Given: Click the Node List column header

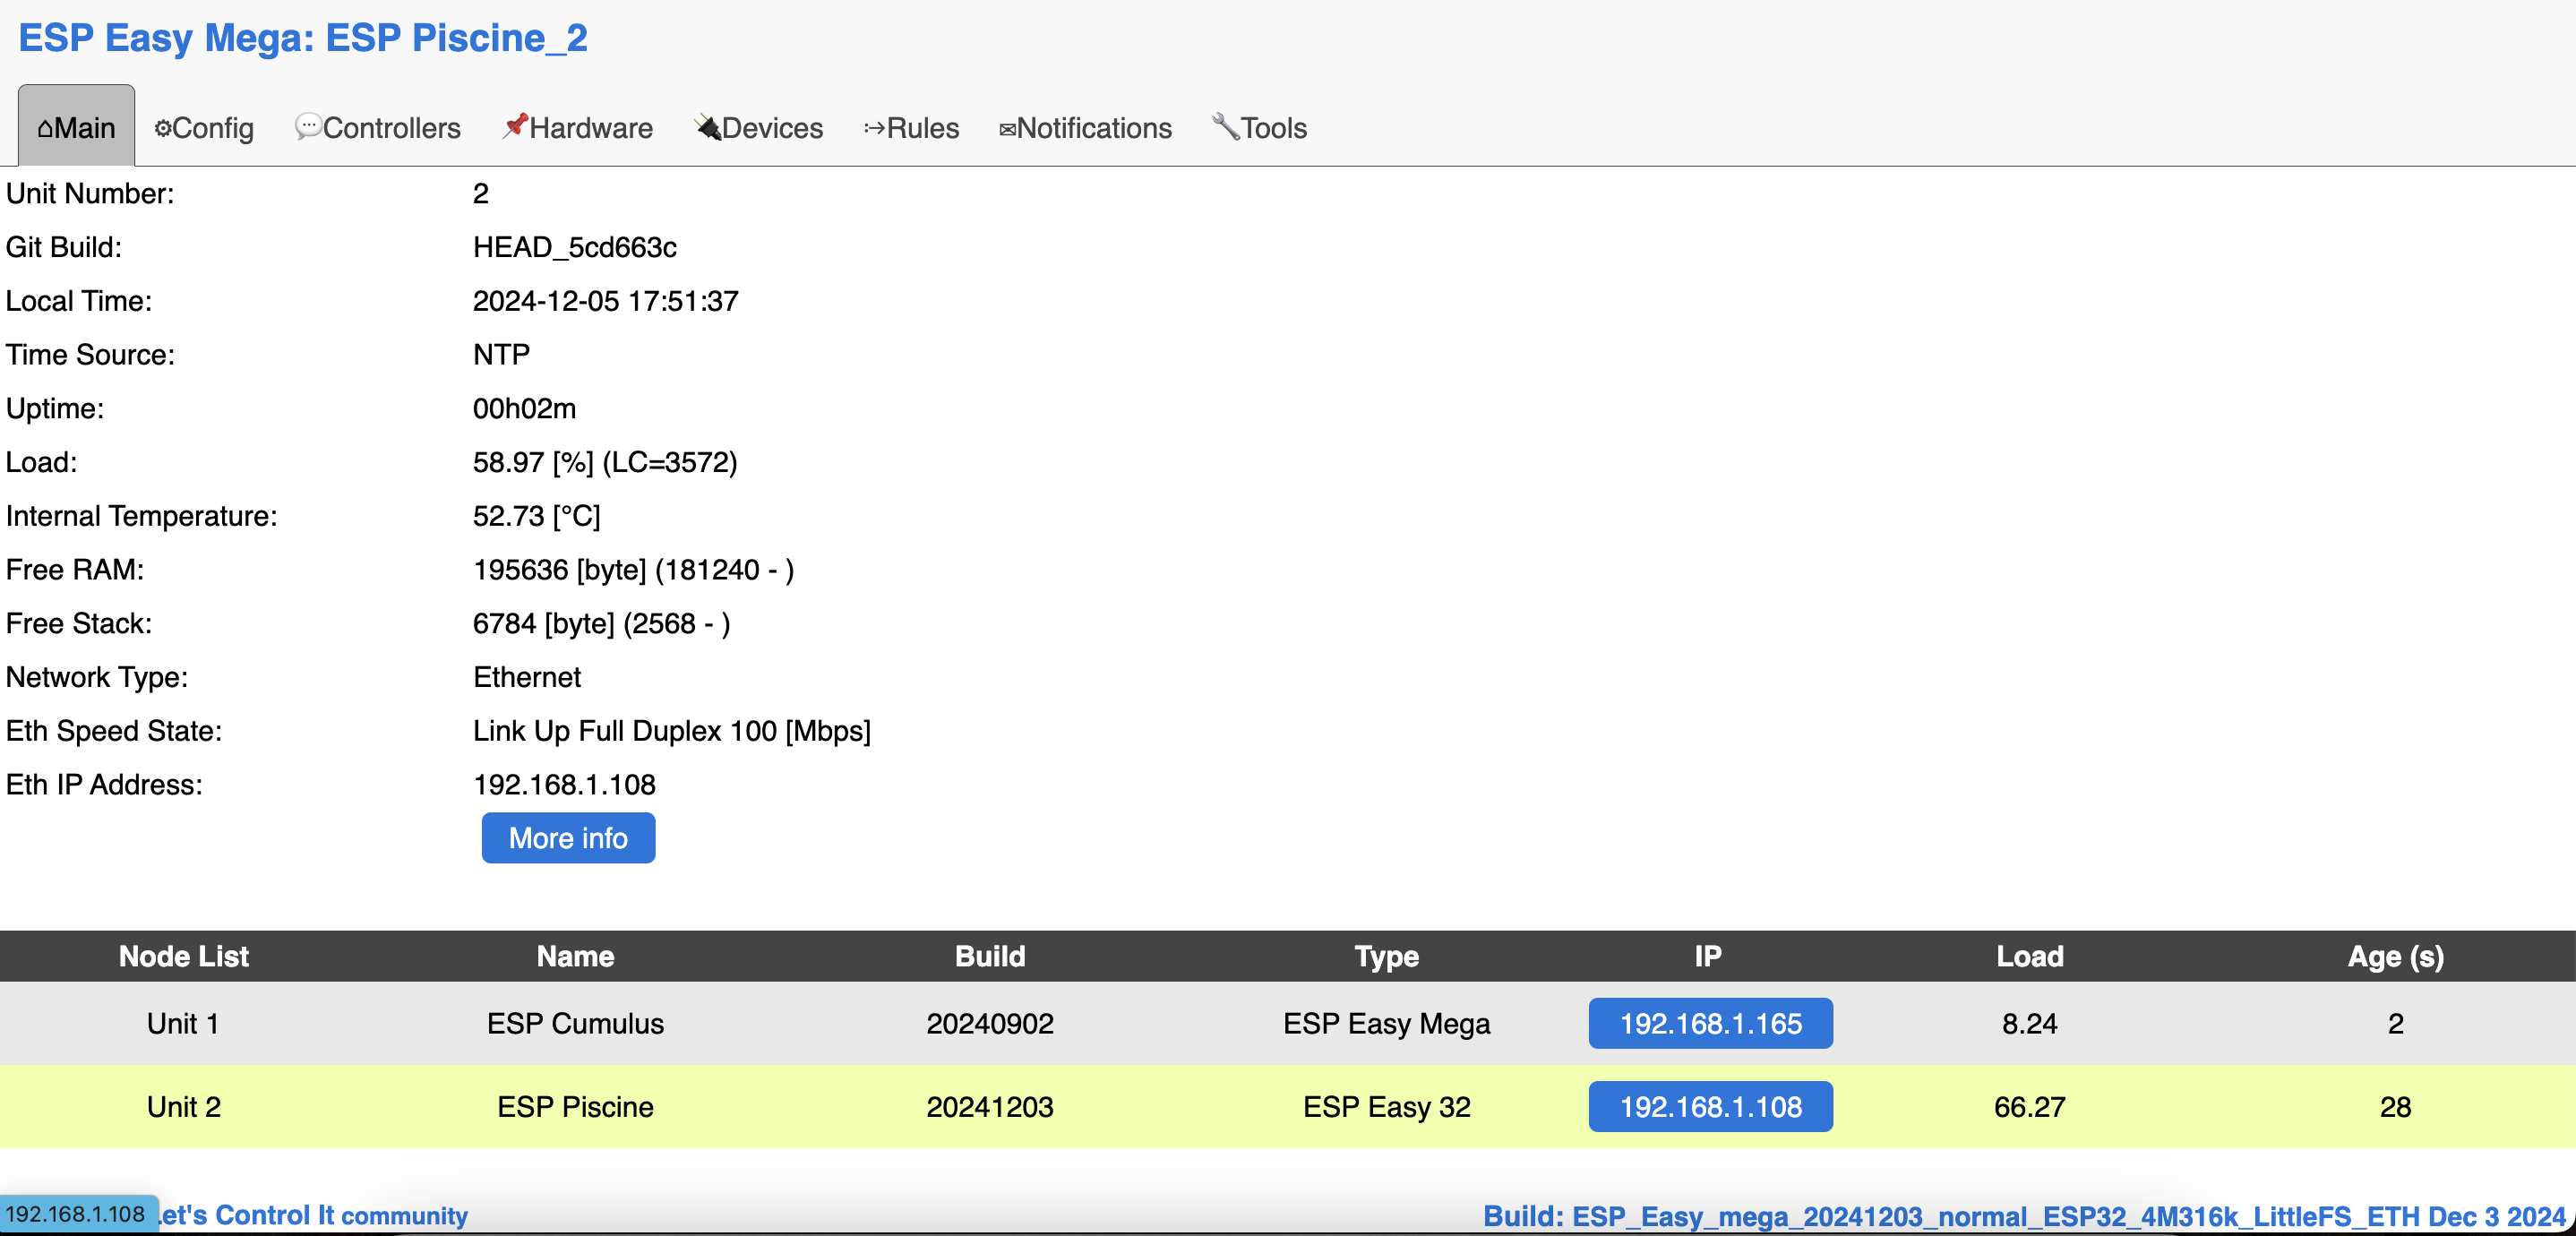Looking at the screenshot, I should tap(183, 956).
